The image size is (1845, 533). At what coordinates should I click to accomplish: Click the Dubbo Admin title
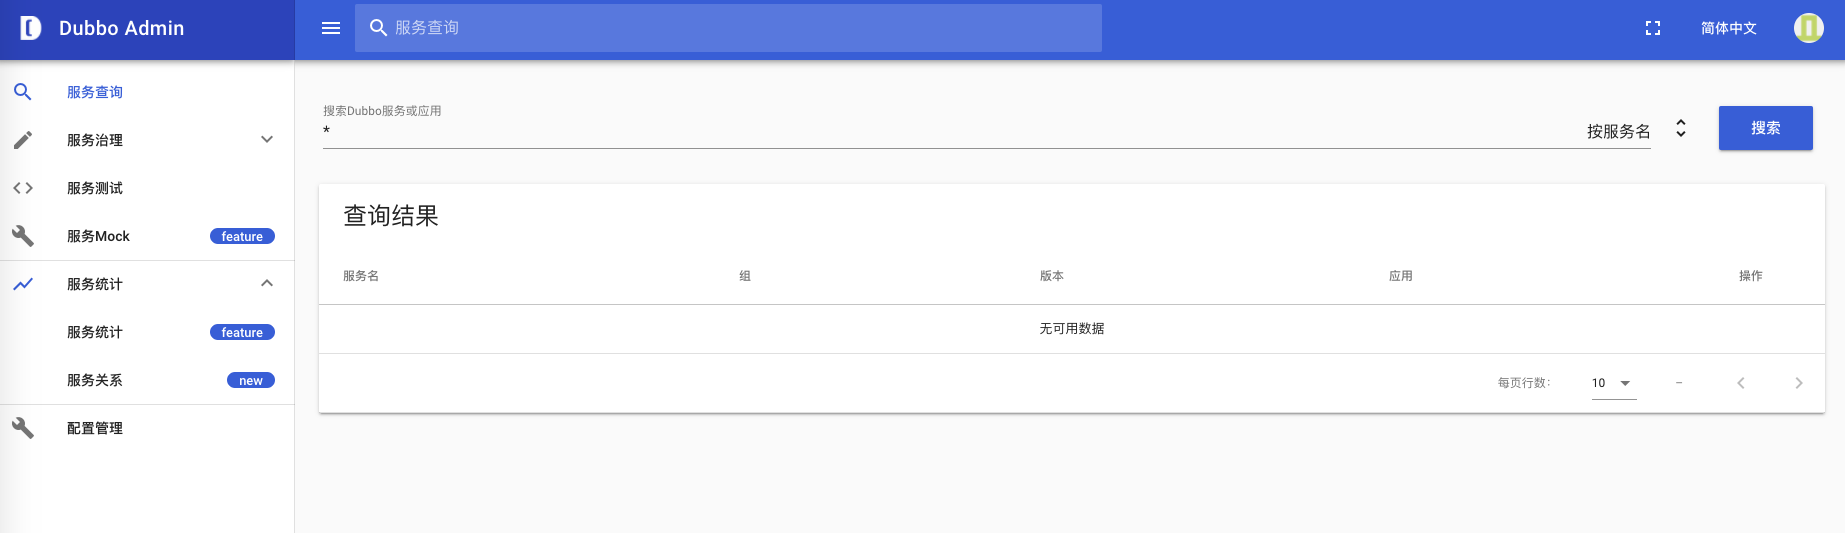tap(122, 28)
